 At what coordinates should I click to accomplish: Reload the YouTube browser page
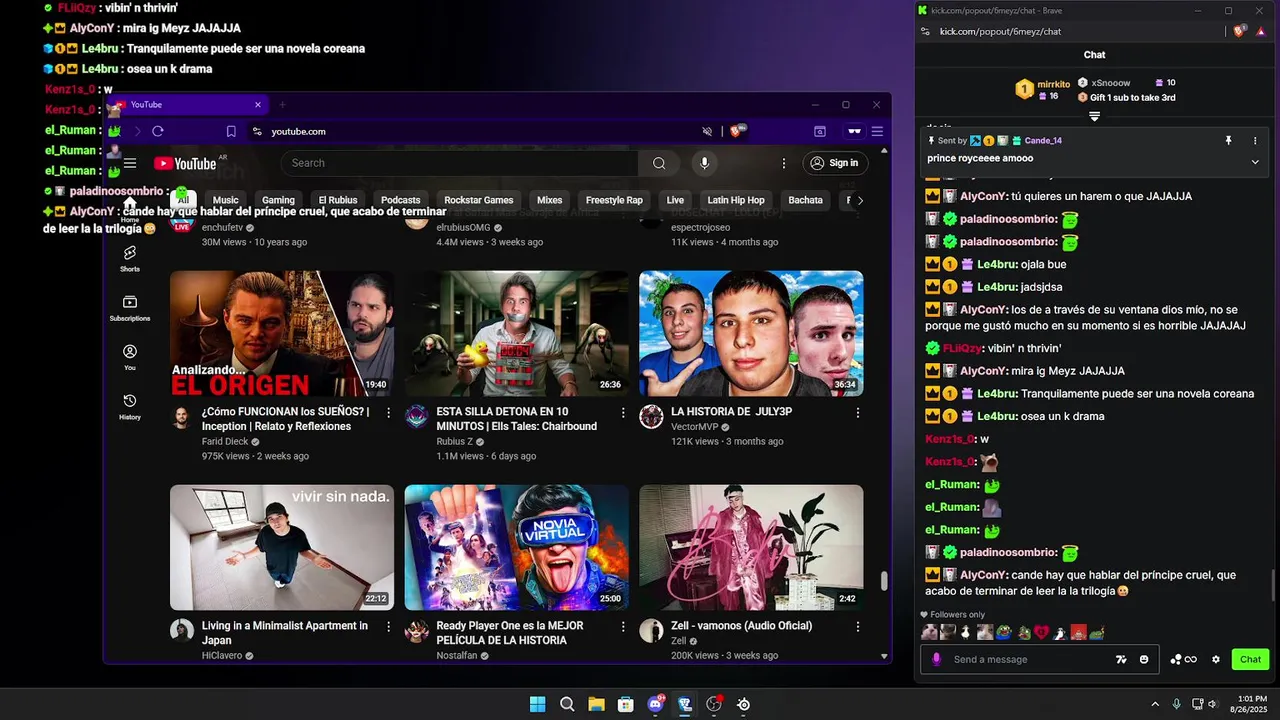click(158, 131)
